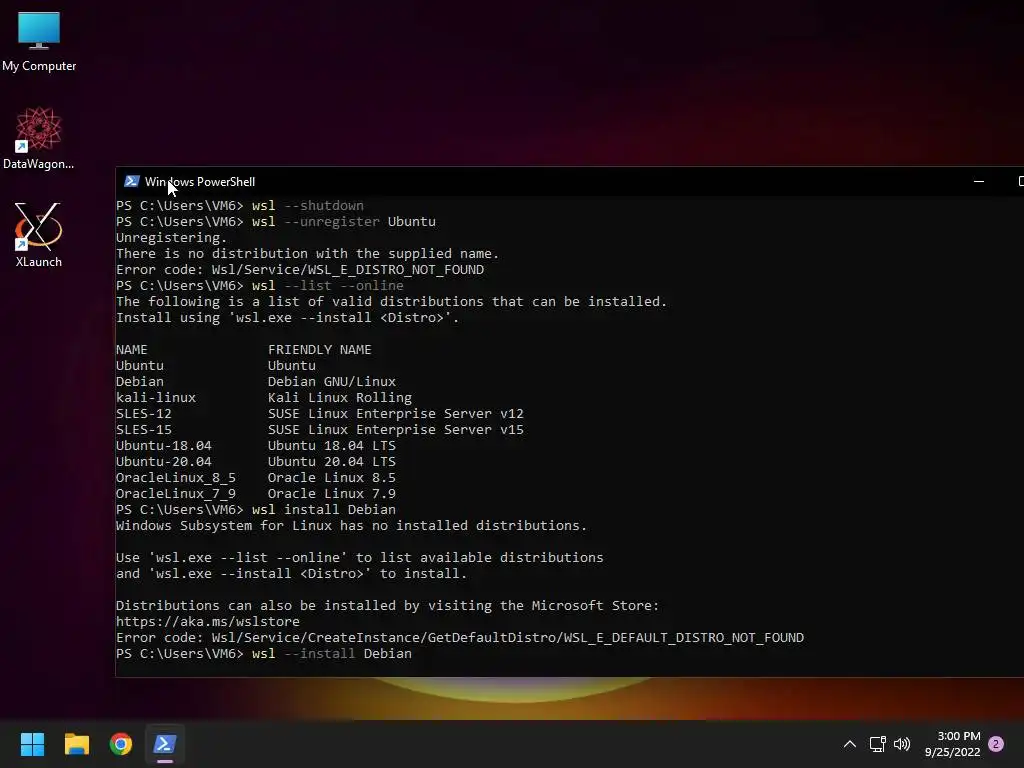Click the 'NAME' column header
This screenshot has height=768, width=1024.
click(x=132, y=349)
